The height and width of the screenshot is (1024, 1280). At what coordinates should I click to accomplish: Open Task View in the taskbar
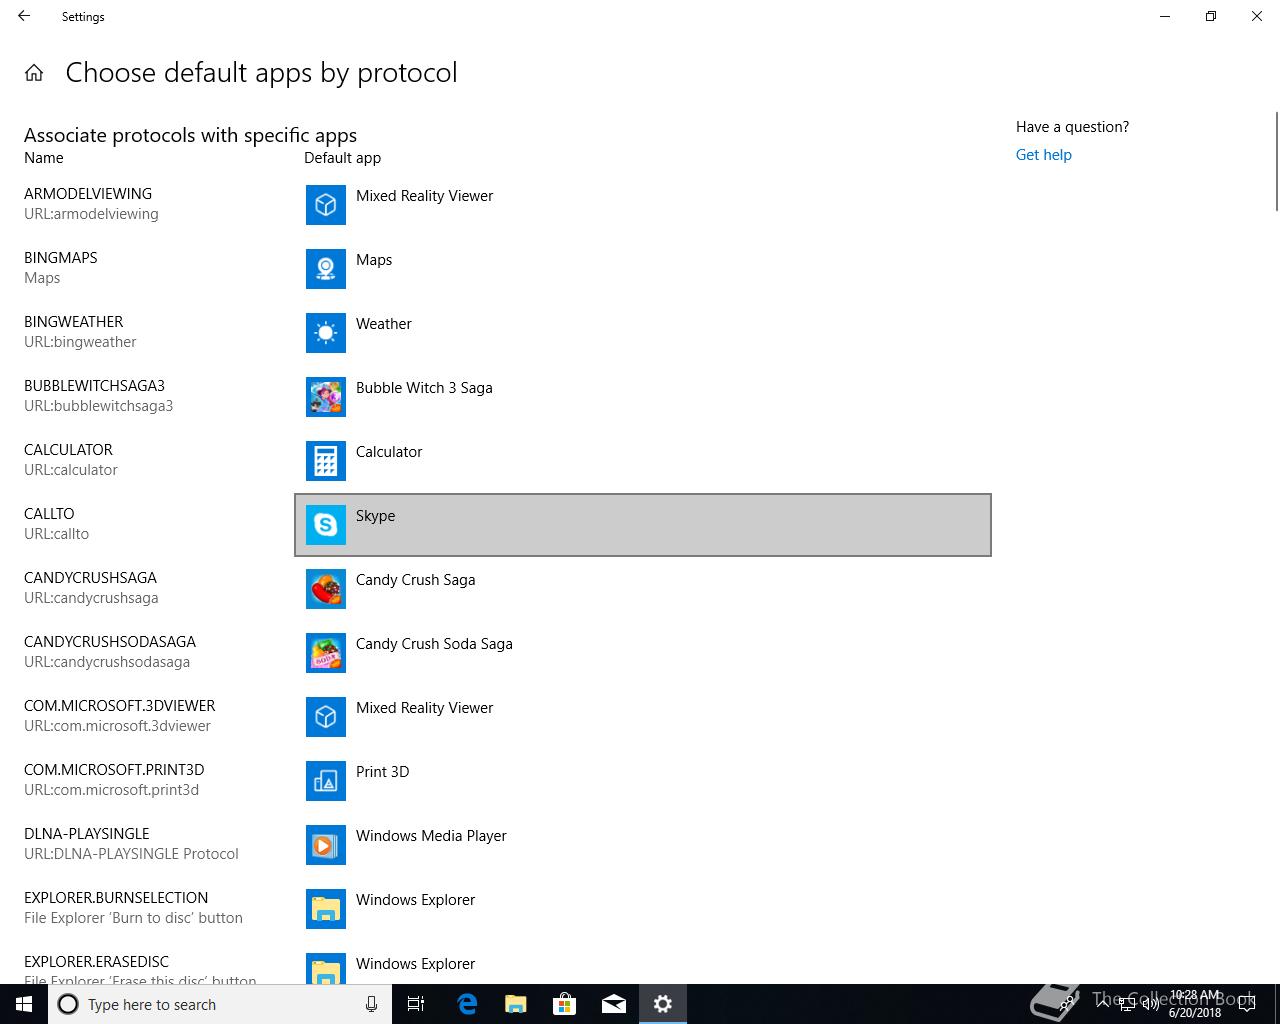coord(416,1004)
